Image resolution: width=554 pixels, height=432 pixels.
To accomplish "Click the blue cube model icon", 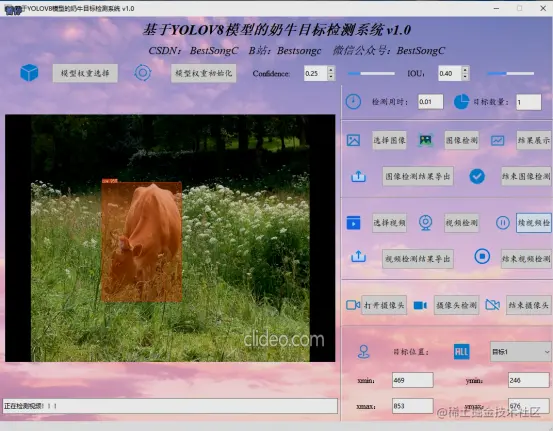I will click(29, 73).
